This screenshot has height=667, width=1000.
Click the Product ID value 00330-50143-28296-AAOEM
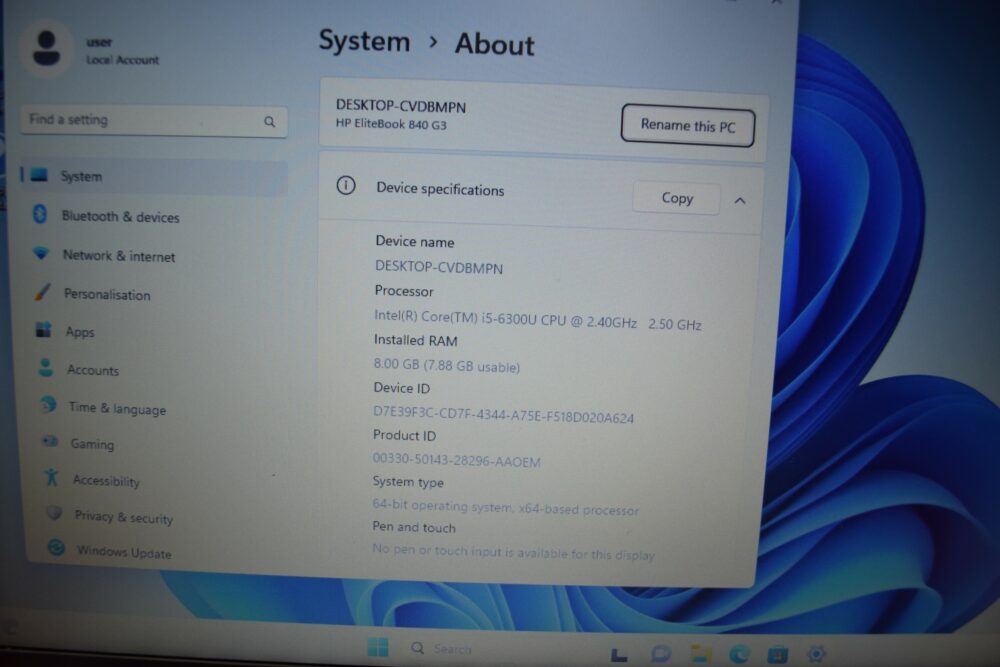[456, 460]
